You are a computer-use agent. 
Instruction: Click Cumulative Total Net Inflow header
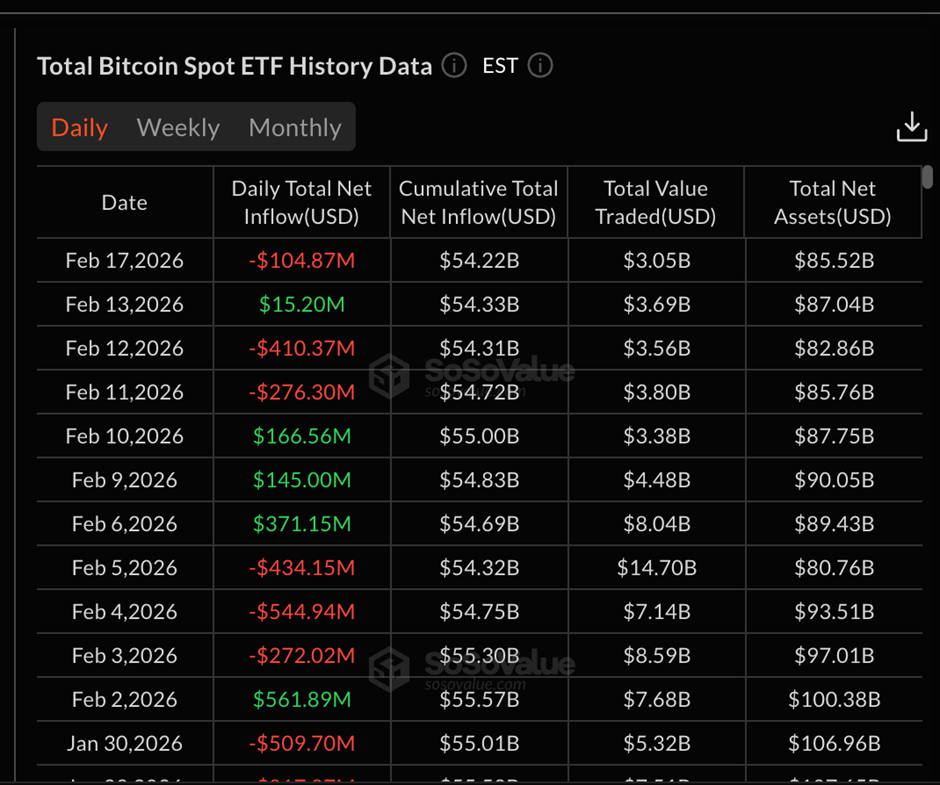point(478,202)
